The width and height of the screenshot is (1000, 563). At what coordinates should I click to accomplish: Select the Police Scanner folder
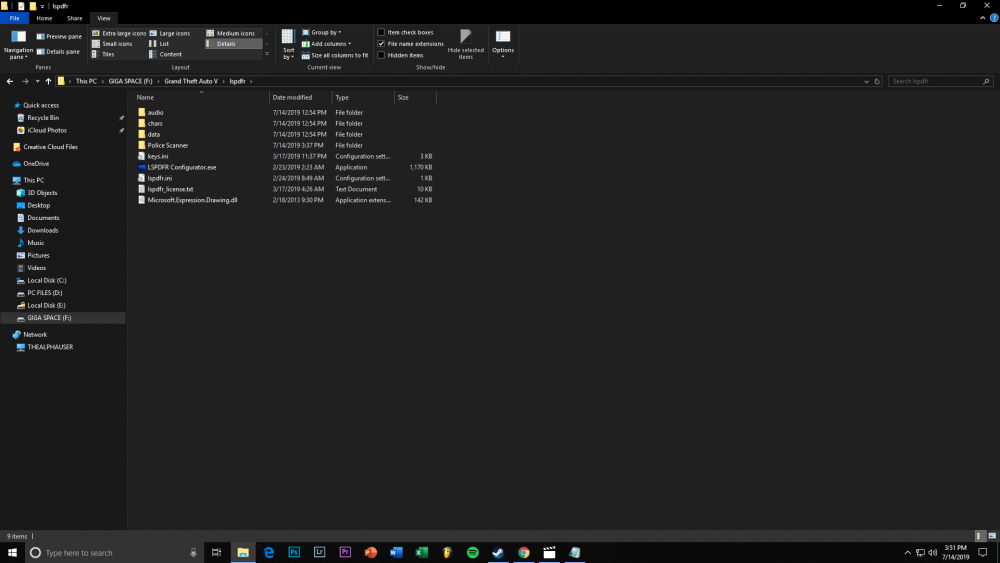[x=168, y=145]
